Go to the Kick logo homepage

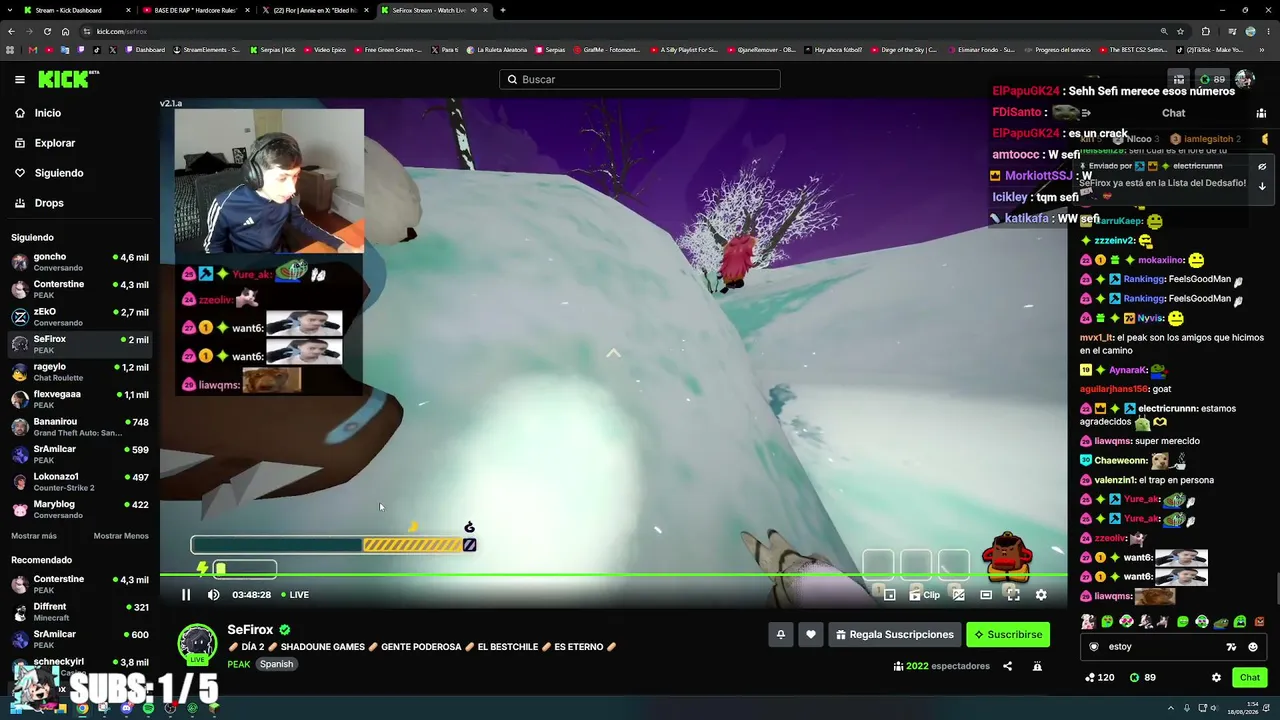click(x=68, y=79)
